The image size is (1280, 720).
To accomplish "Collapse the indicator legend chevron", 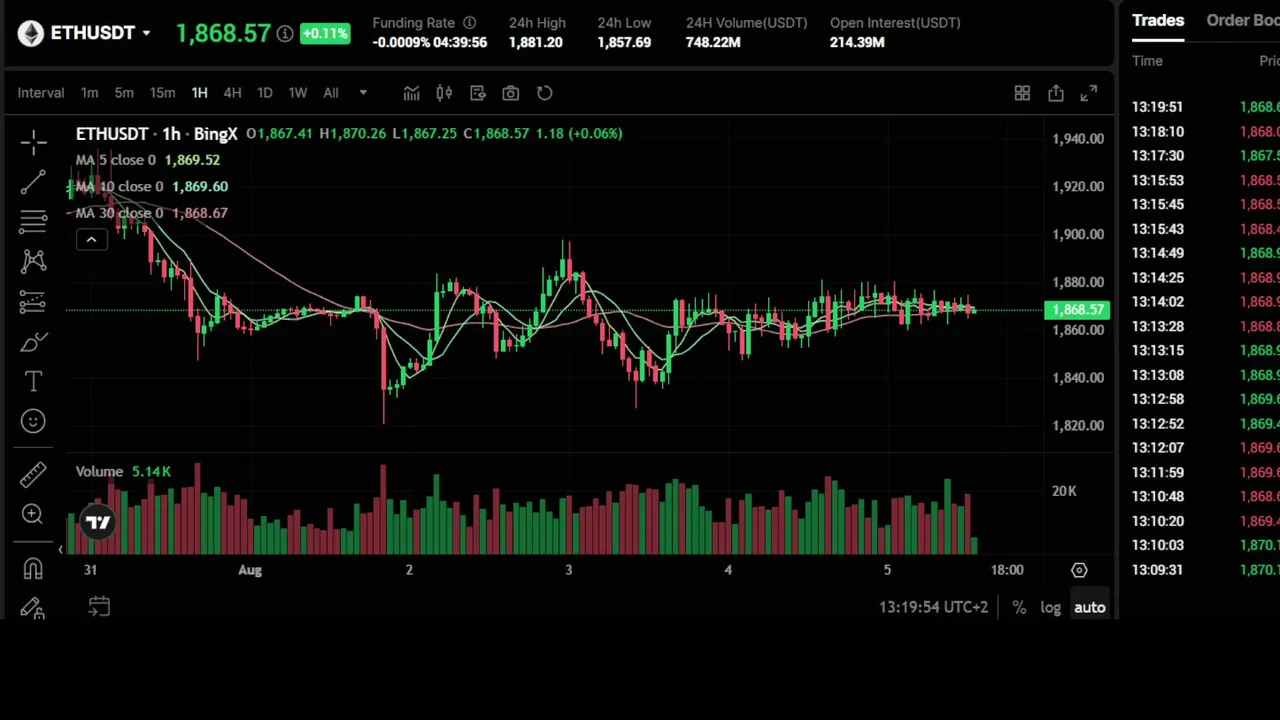I will tap(91, 239).
